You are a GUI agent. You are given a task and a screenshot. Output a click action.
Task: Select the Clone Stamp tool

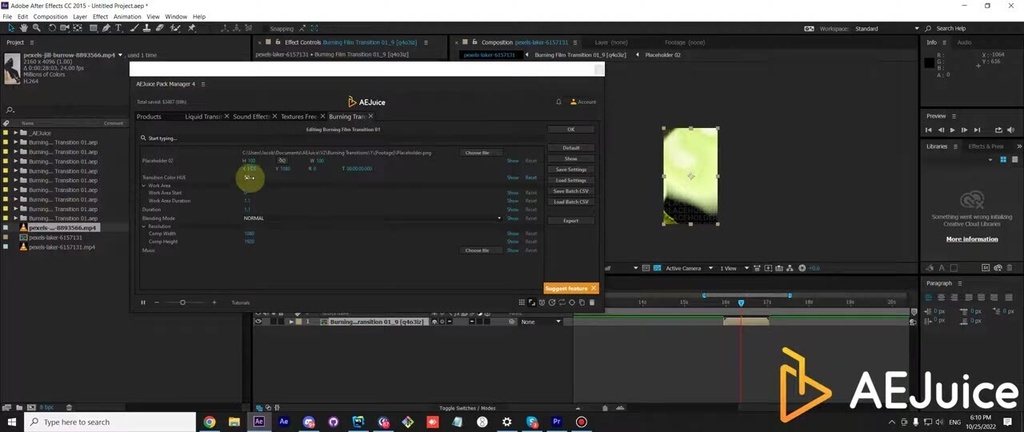coord(148,28)
